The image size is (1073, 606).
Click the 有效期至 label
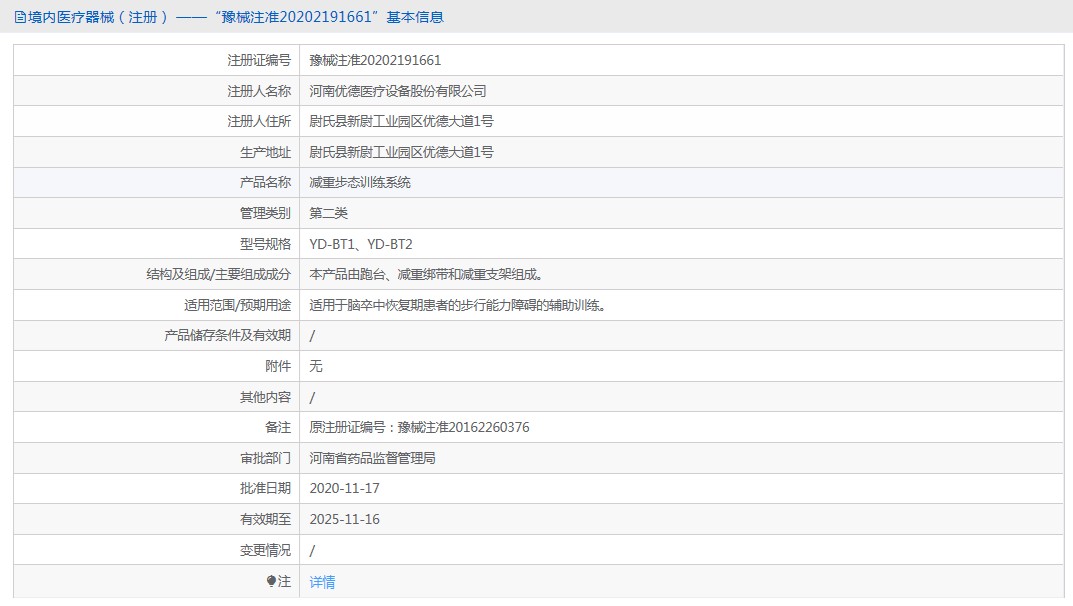[265, 519]
